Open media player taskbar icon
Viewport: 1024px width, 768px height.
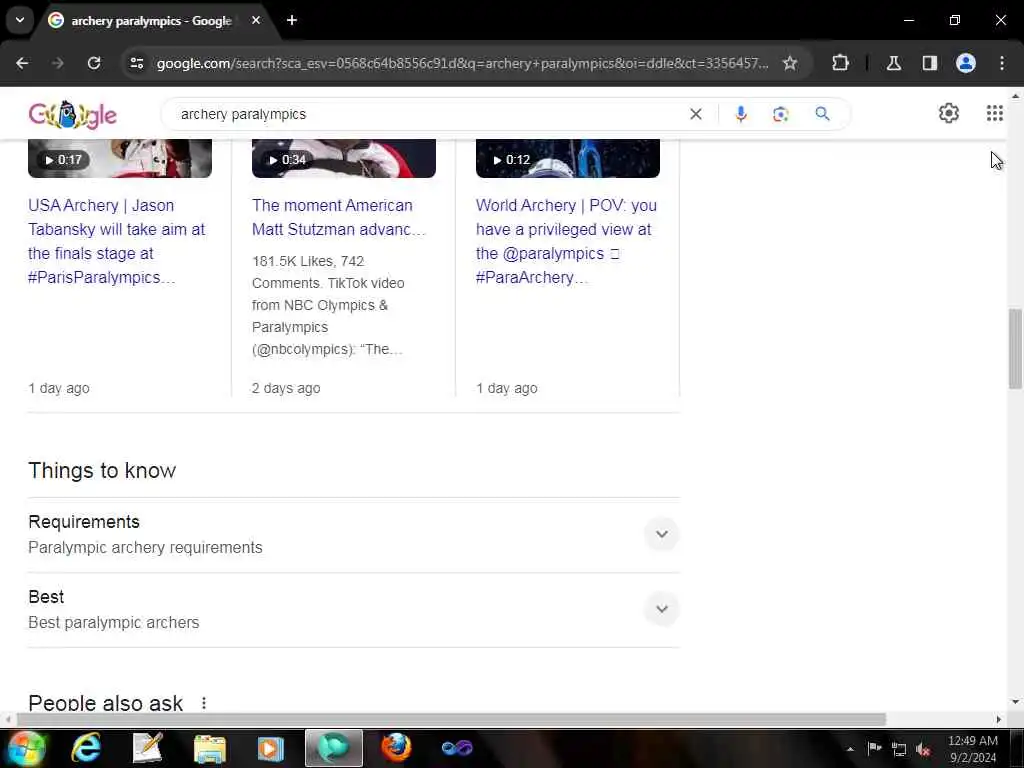[270, 748]
